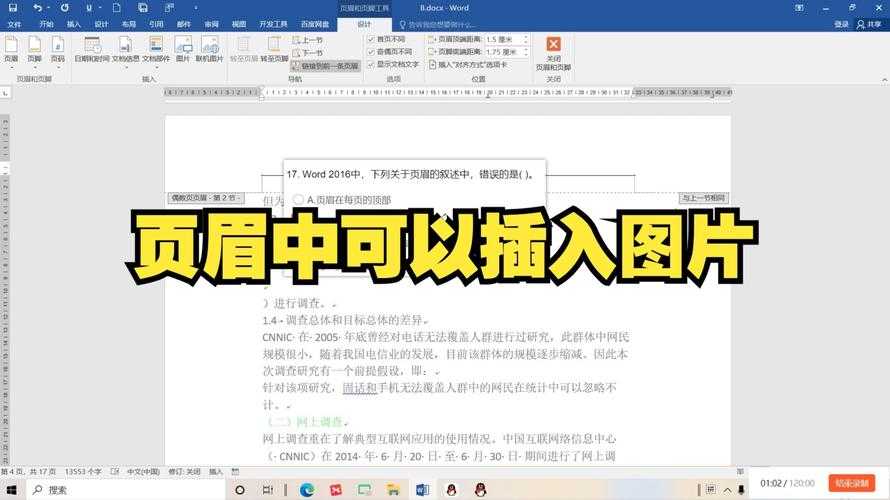Insert 日期和时间 into header

pos(92,49)
